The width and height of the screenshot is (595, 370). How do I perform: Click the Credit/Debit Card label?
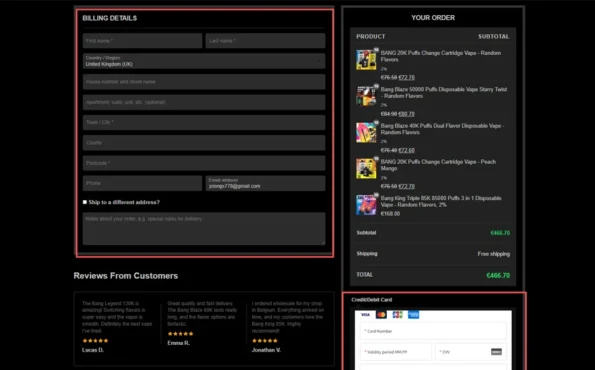coord(371,300)
